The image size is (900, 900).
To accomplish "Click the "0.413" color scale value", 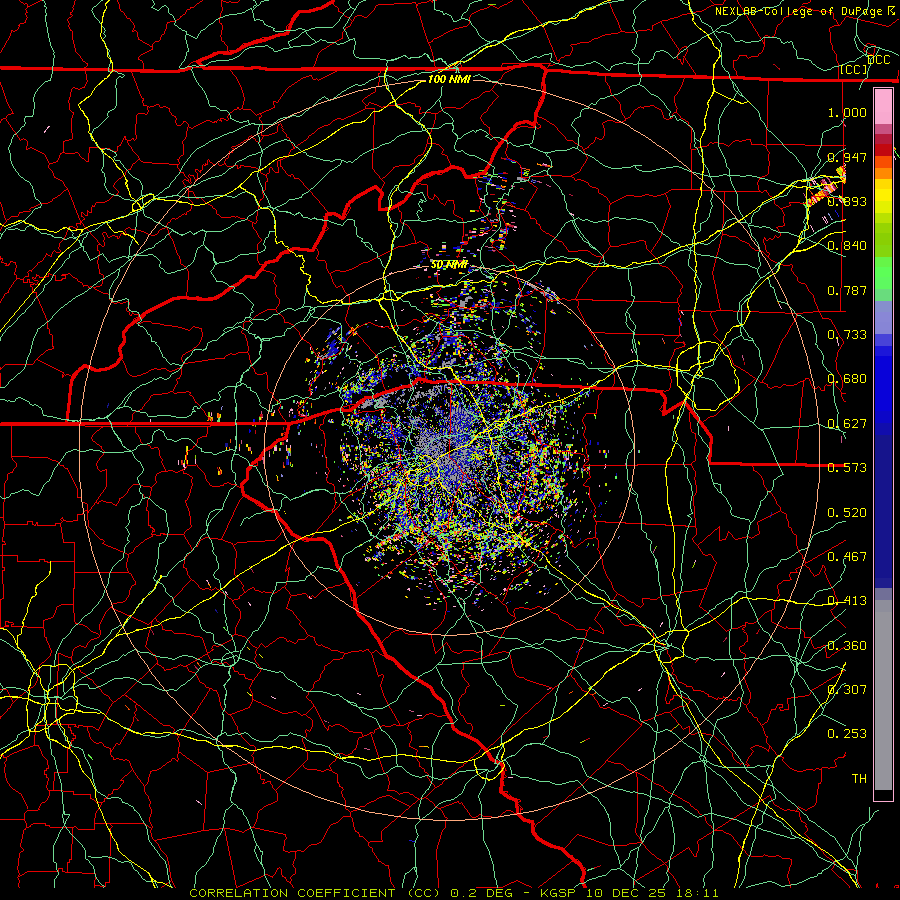I will (847, 601).
